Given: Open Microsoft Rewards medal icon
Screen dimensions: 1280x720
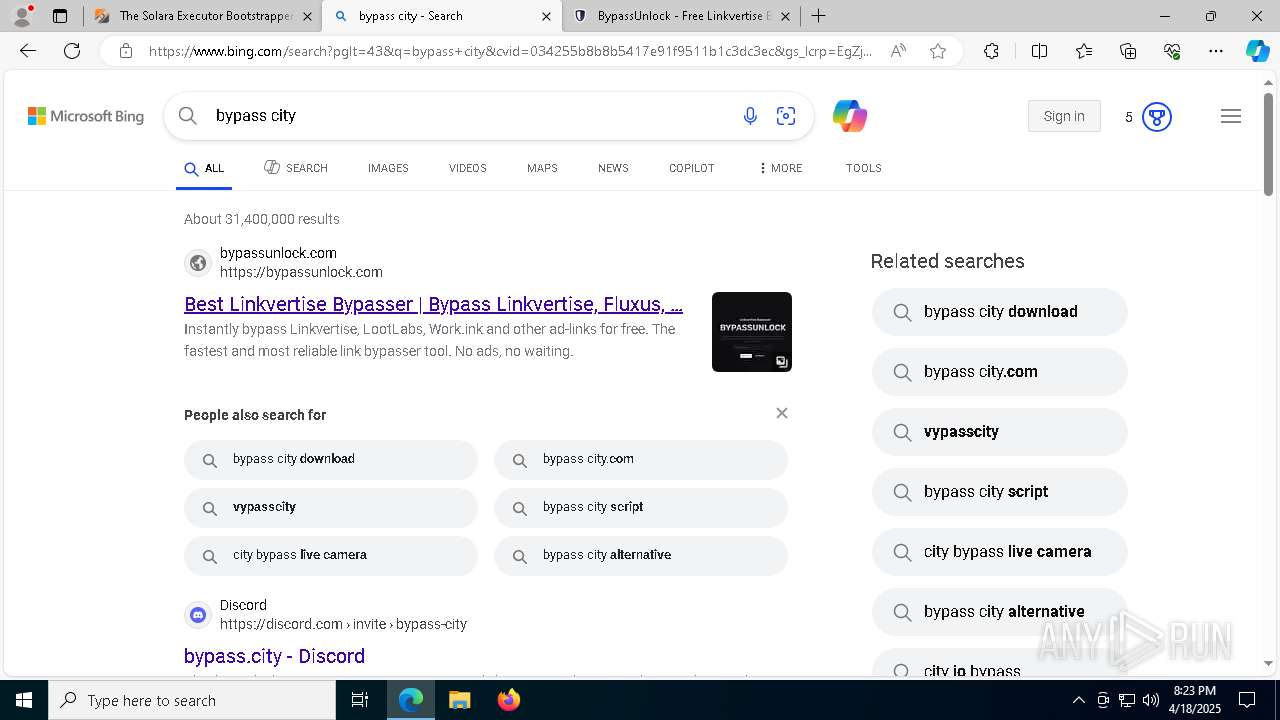Looking at the screenshot, I should pos(1157,117).
